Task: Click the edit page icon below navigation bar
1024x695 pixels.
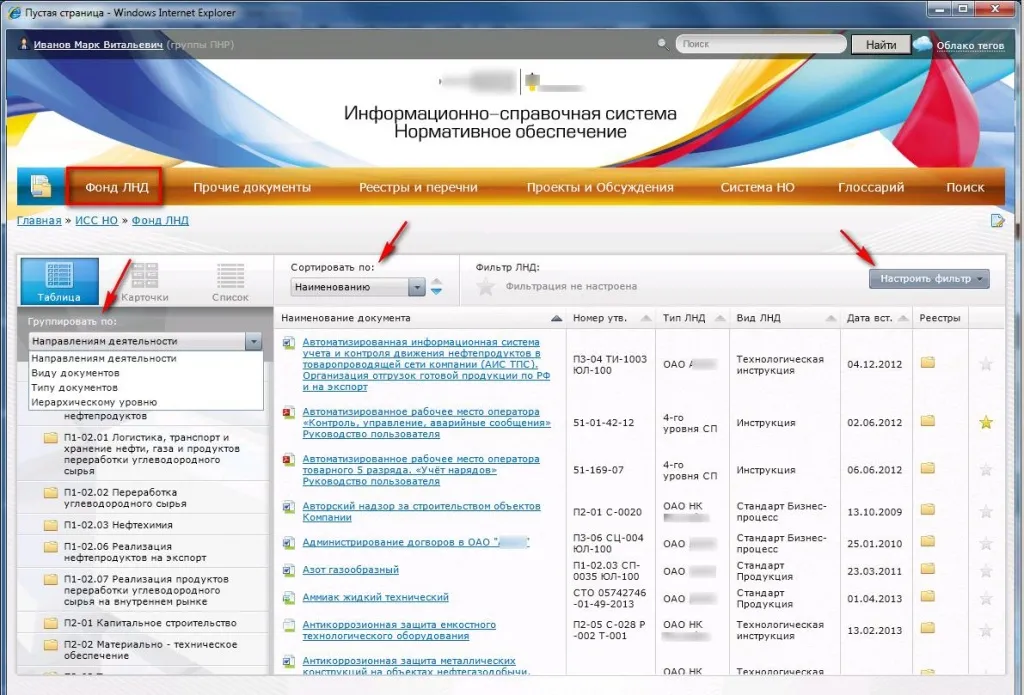Action: (x=996, y=221)
